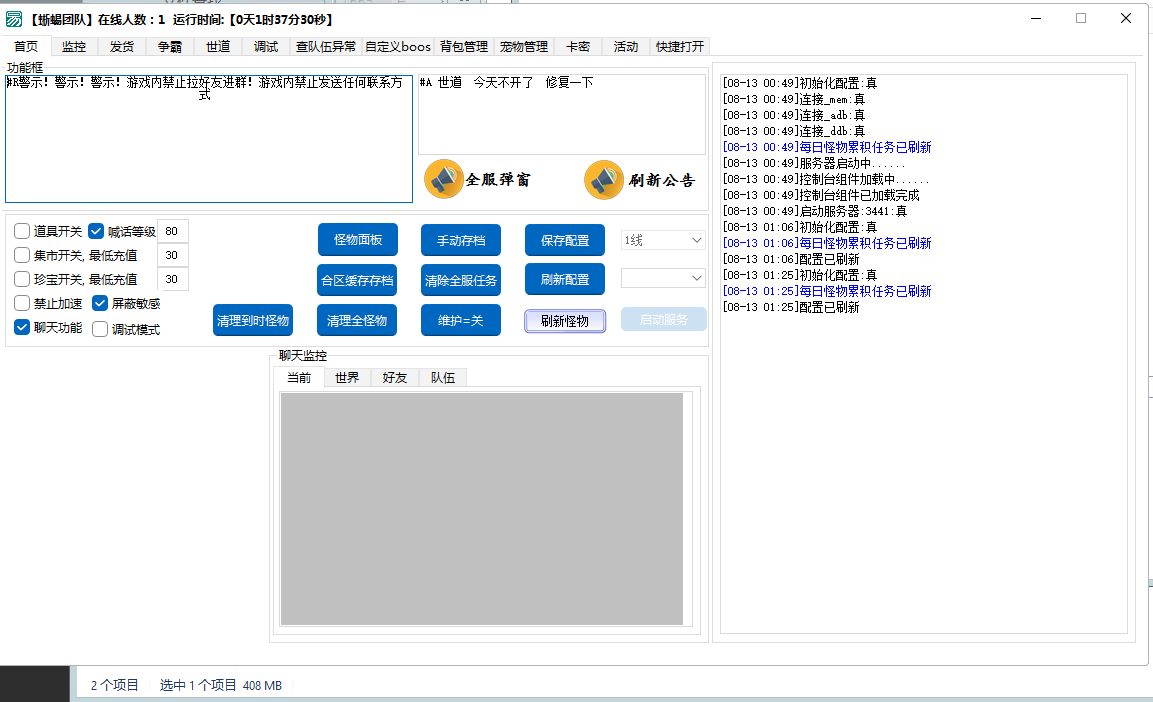Enable the 禁止加速 checkbox

pyautogui.click(x=22, y=303)
